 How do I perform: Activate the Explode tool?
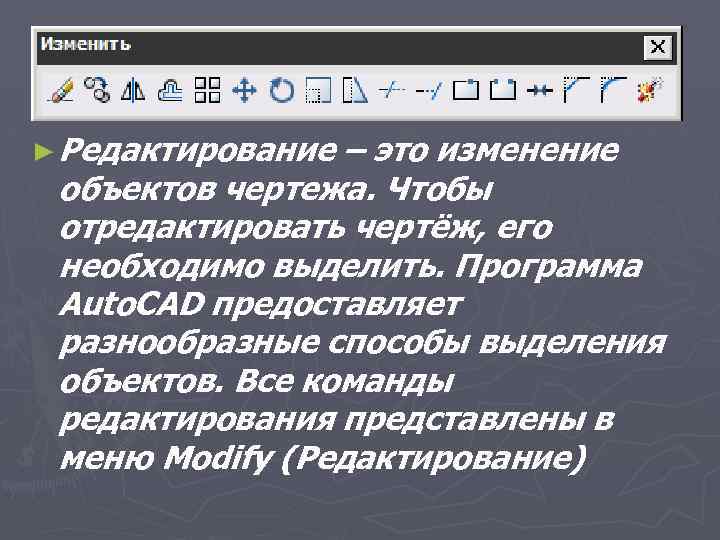coord(650,90)
